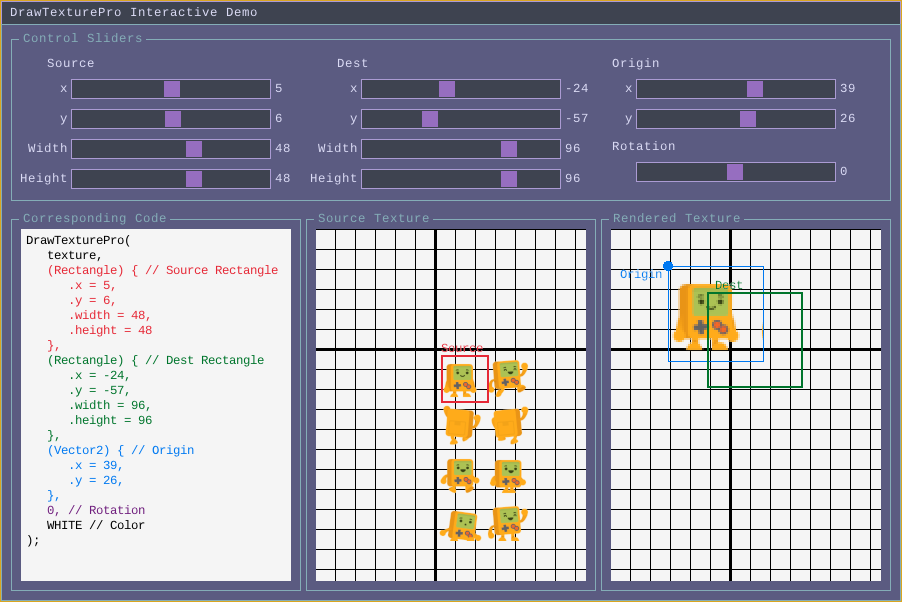
Task: Click the rendered game console character
Action: tap(706, 317)
